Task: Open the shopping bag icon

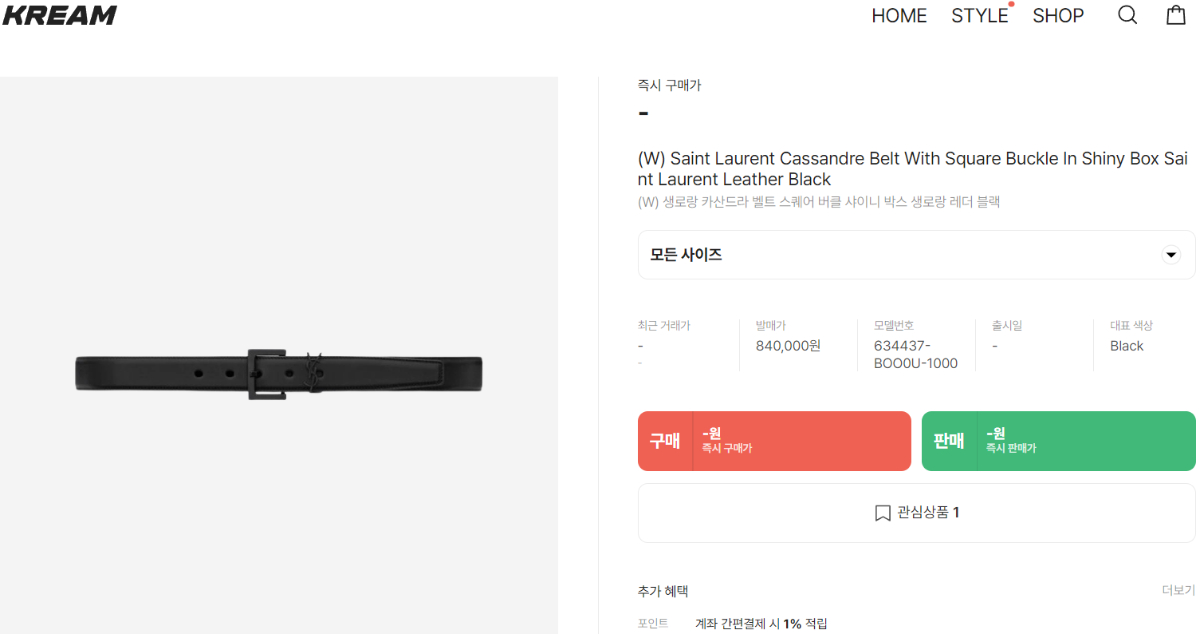Action: coord(1176,15)
